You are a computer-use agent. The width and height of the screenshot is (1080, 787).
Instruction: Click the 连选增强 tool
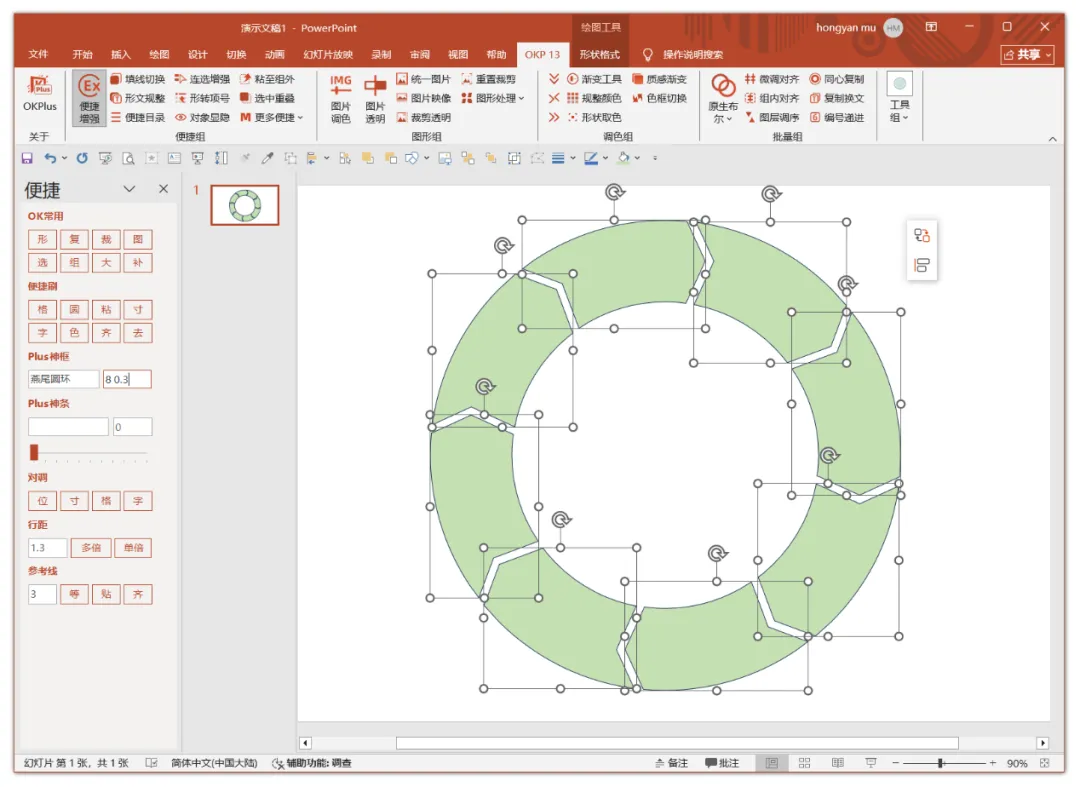point(202,79)
